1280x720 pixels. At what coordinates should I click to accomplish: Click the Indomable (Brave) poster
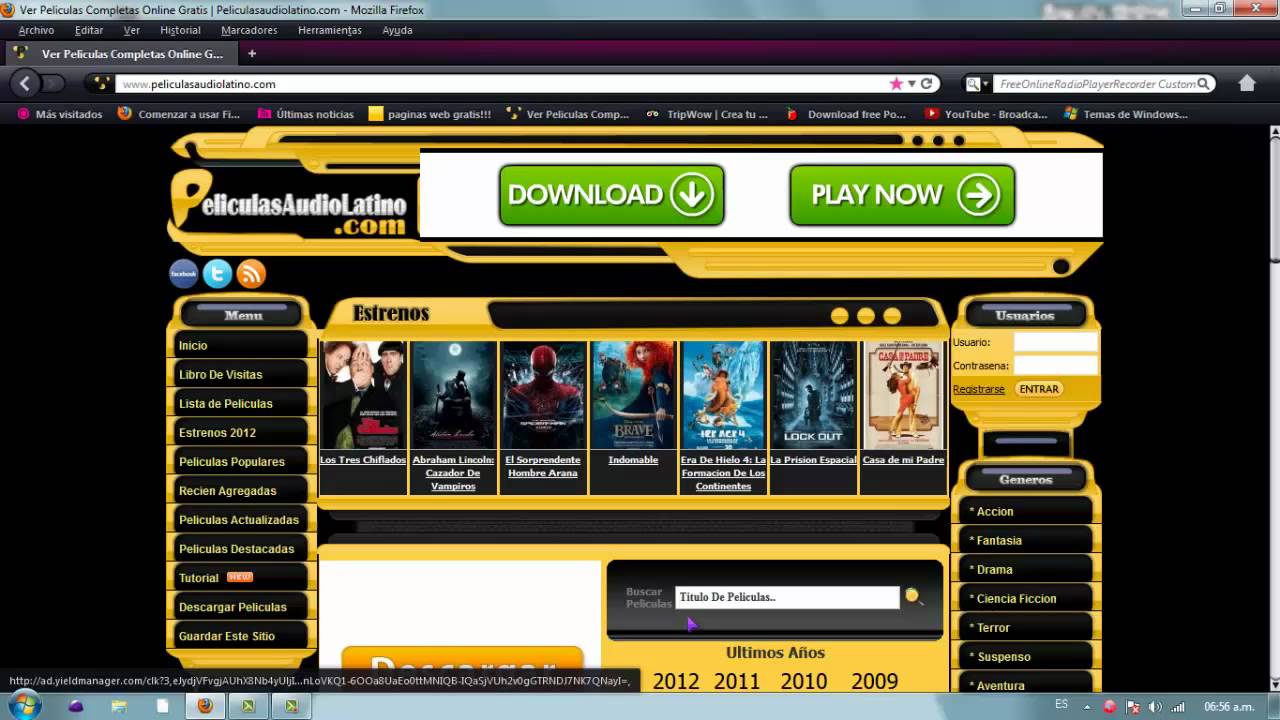point(633,395)
